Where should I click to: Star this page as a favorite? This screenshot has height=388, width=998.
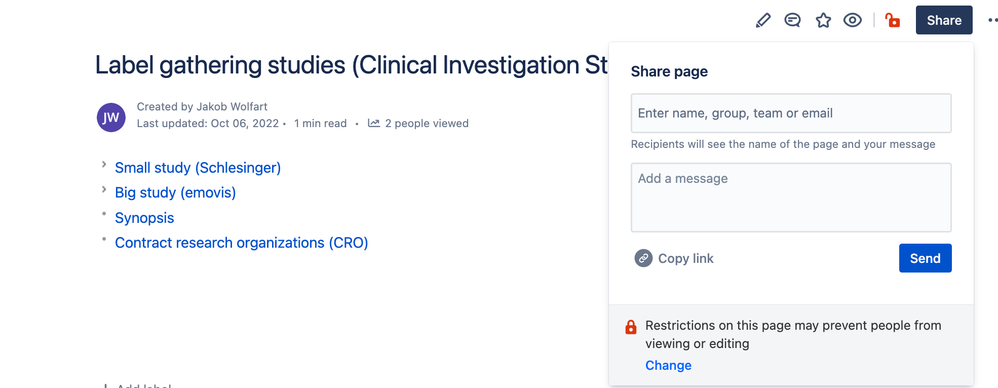point(824,20)
